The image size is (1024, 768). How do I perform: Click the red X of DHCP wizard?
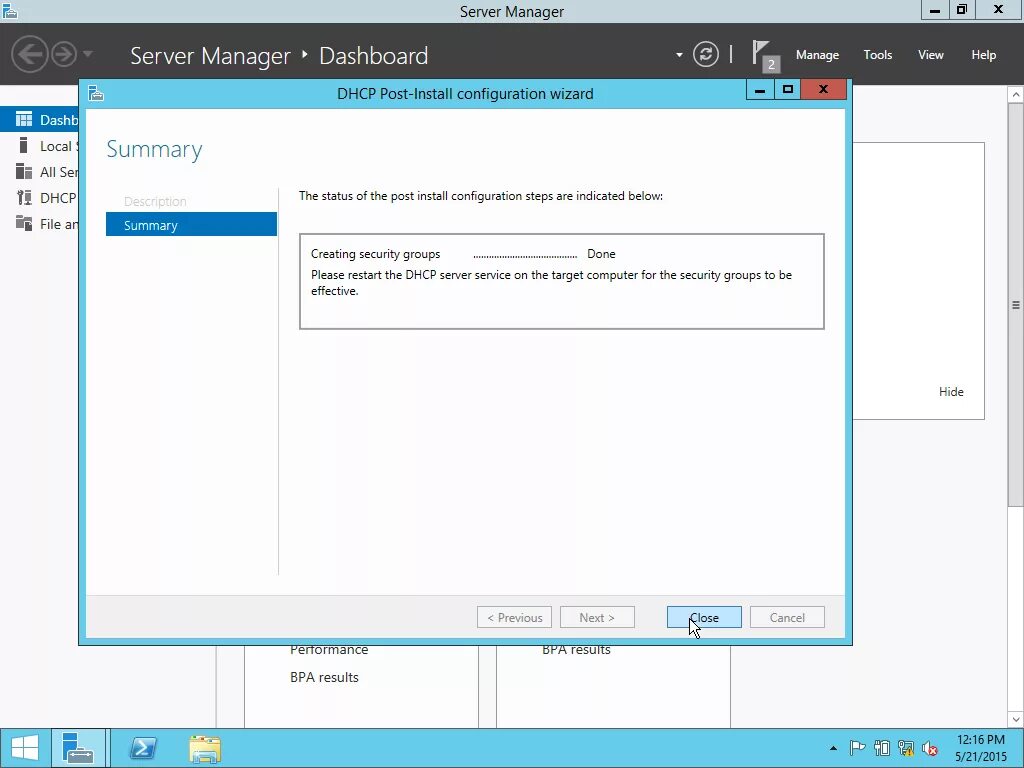tap(824, 89)
